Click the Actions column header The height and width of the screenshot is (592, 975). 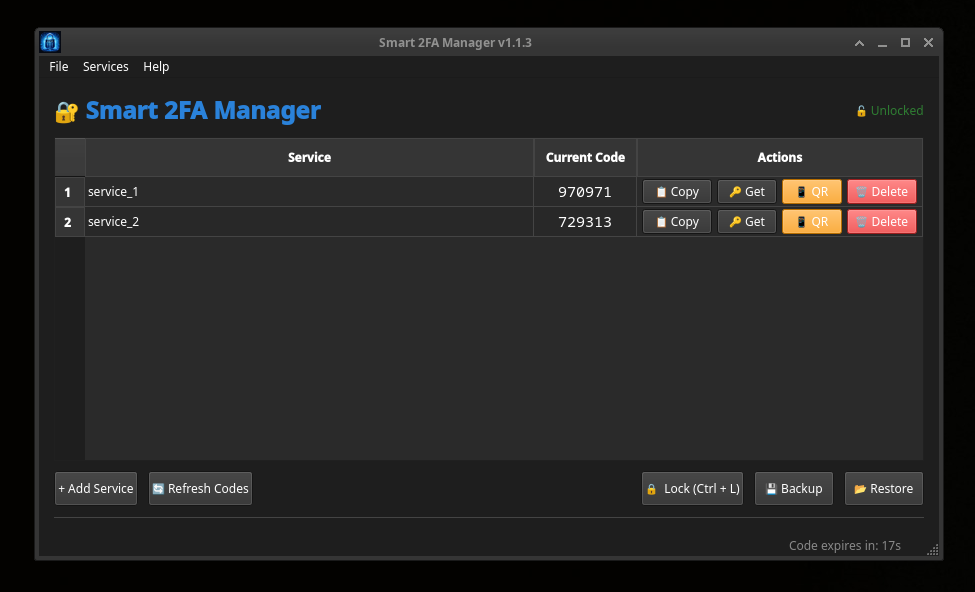[x=780, y=157]
